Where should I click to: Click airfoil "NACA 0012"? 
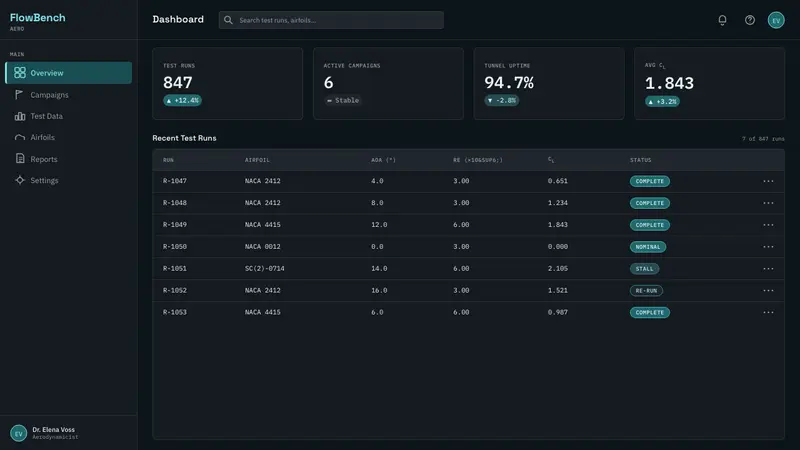(x=263, y=247)
